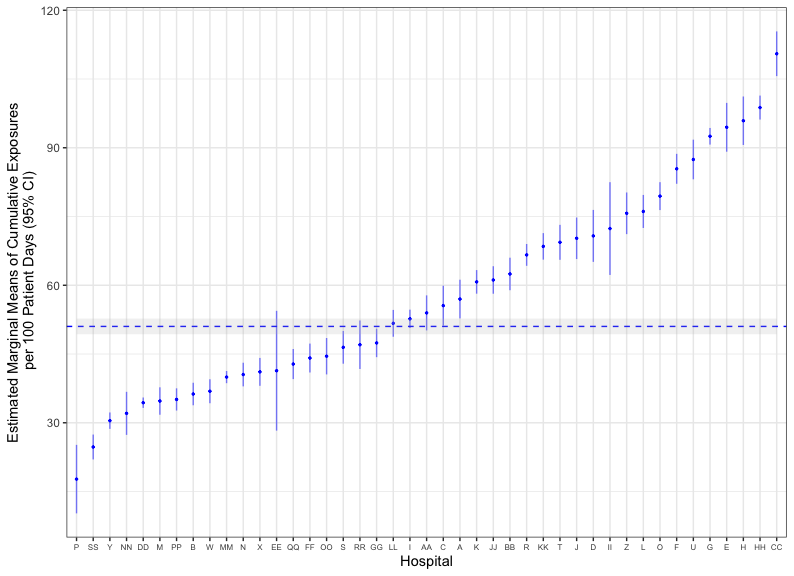Choose the axis tick label "KK"
Image resolution: width=794 pixels, height=576 pixels.
(543, 547)
